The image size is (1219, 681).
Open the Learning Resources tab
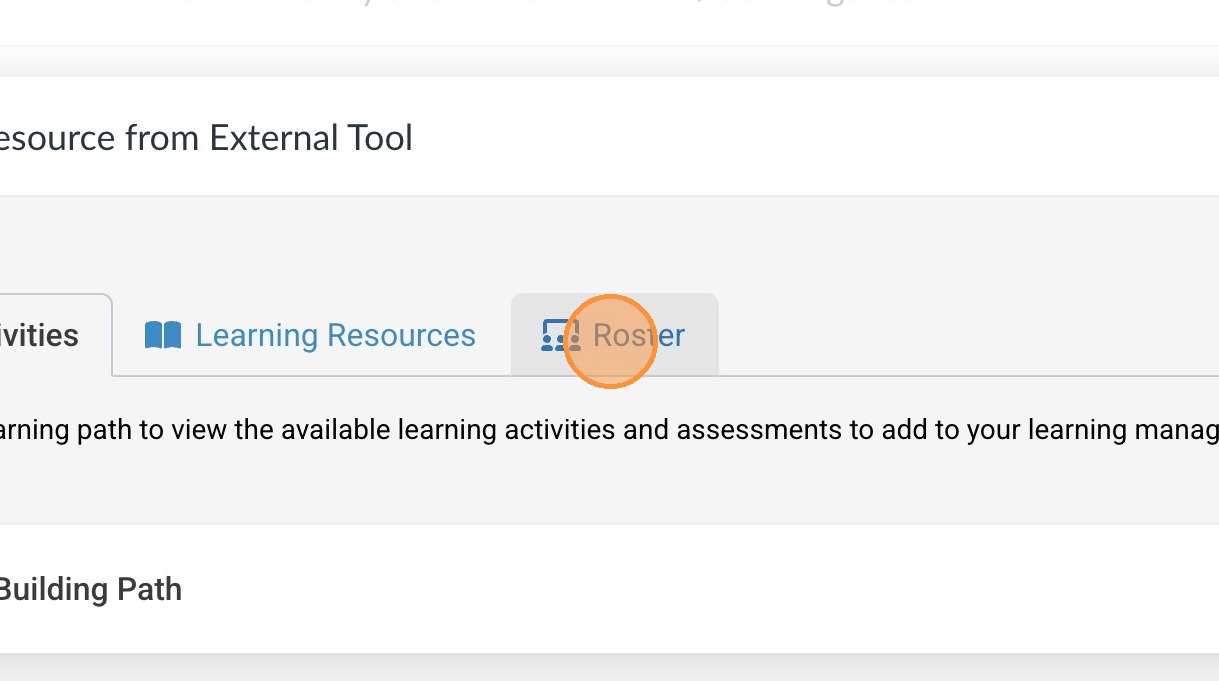pyautogui.click(x=312, y=335)
